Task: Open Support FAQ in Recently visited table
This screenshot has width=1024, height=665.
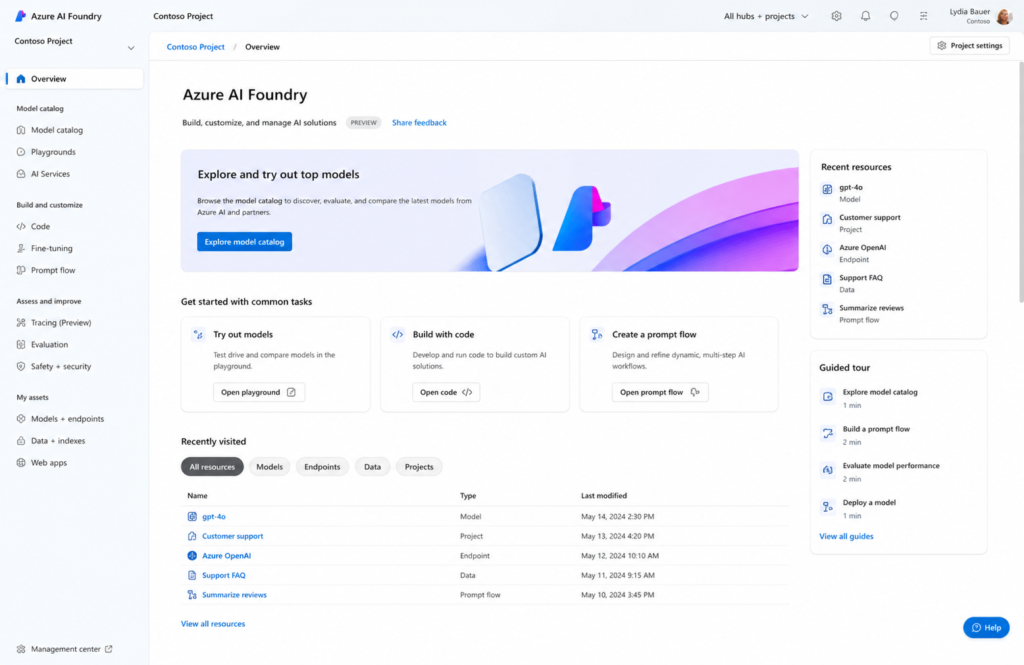Action: click(x=224, y=576)
